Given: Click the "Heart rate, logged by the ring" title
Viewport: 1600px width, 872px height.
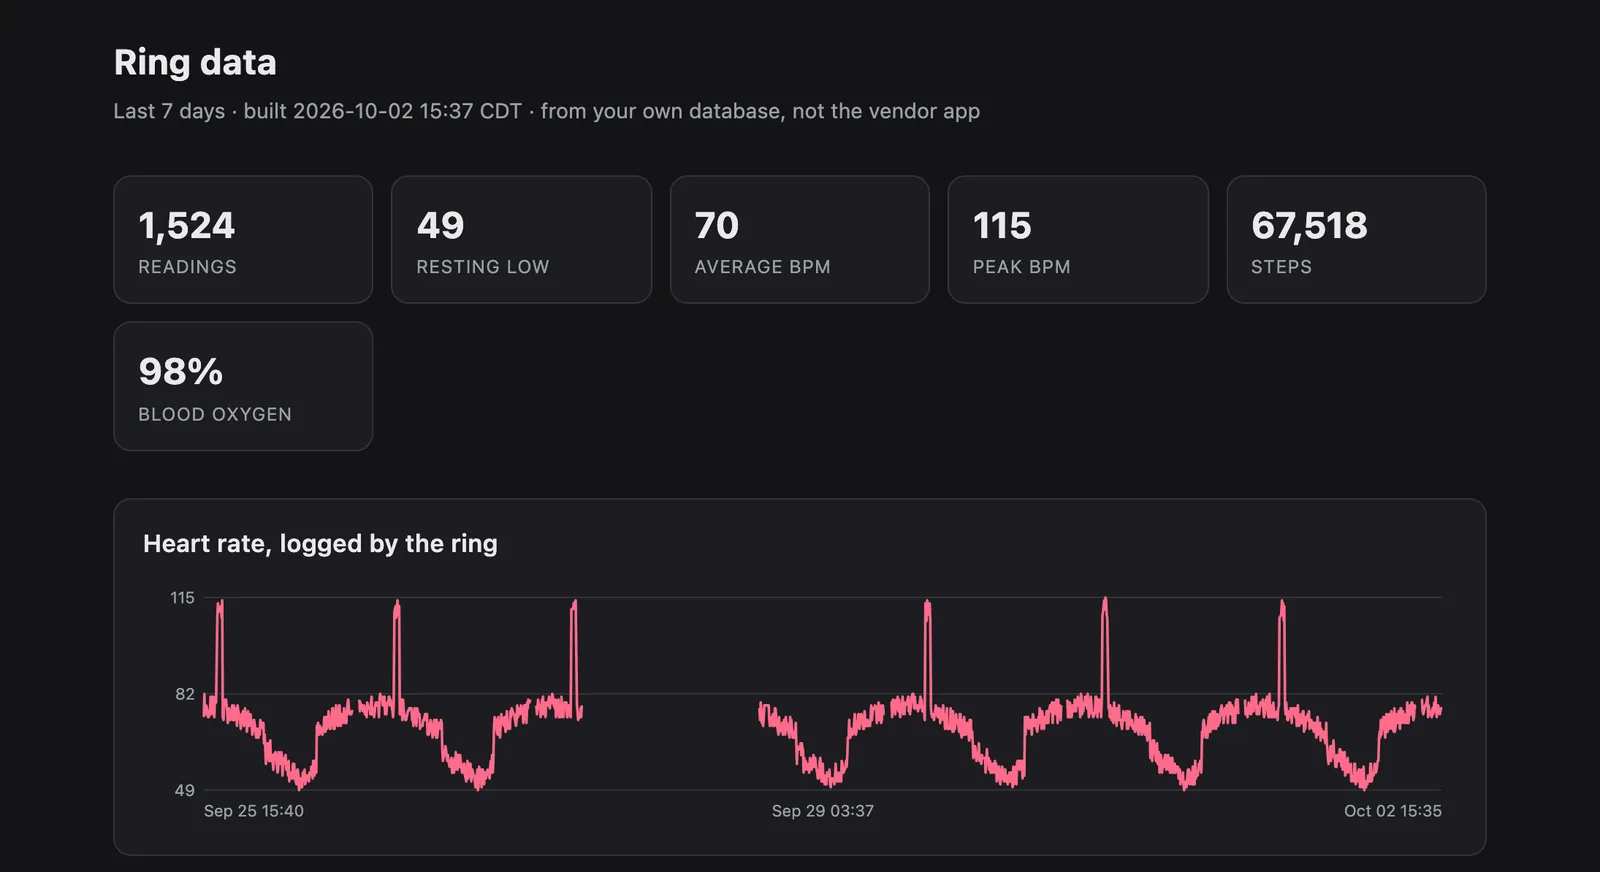Looking at the screenshot, I should 320,544.
